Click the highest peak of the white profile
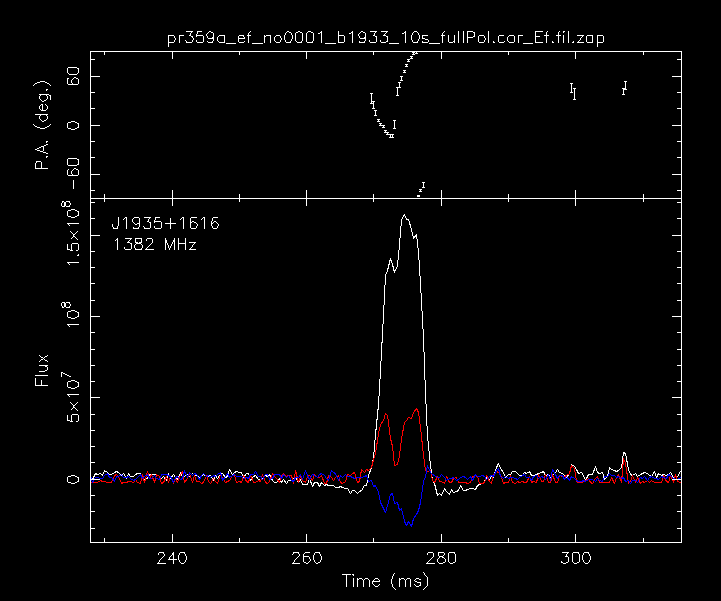 pyautogui.click(x=405, y=214)
